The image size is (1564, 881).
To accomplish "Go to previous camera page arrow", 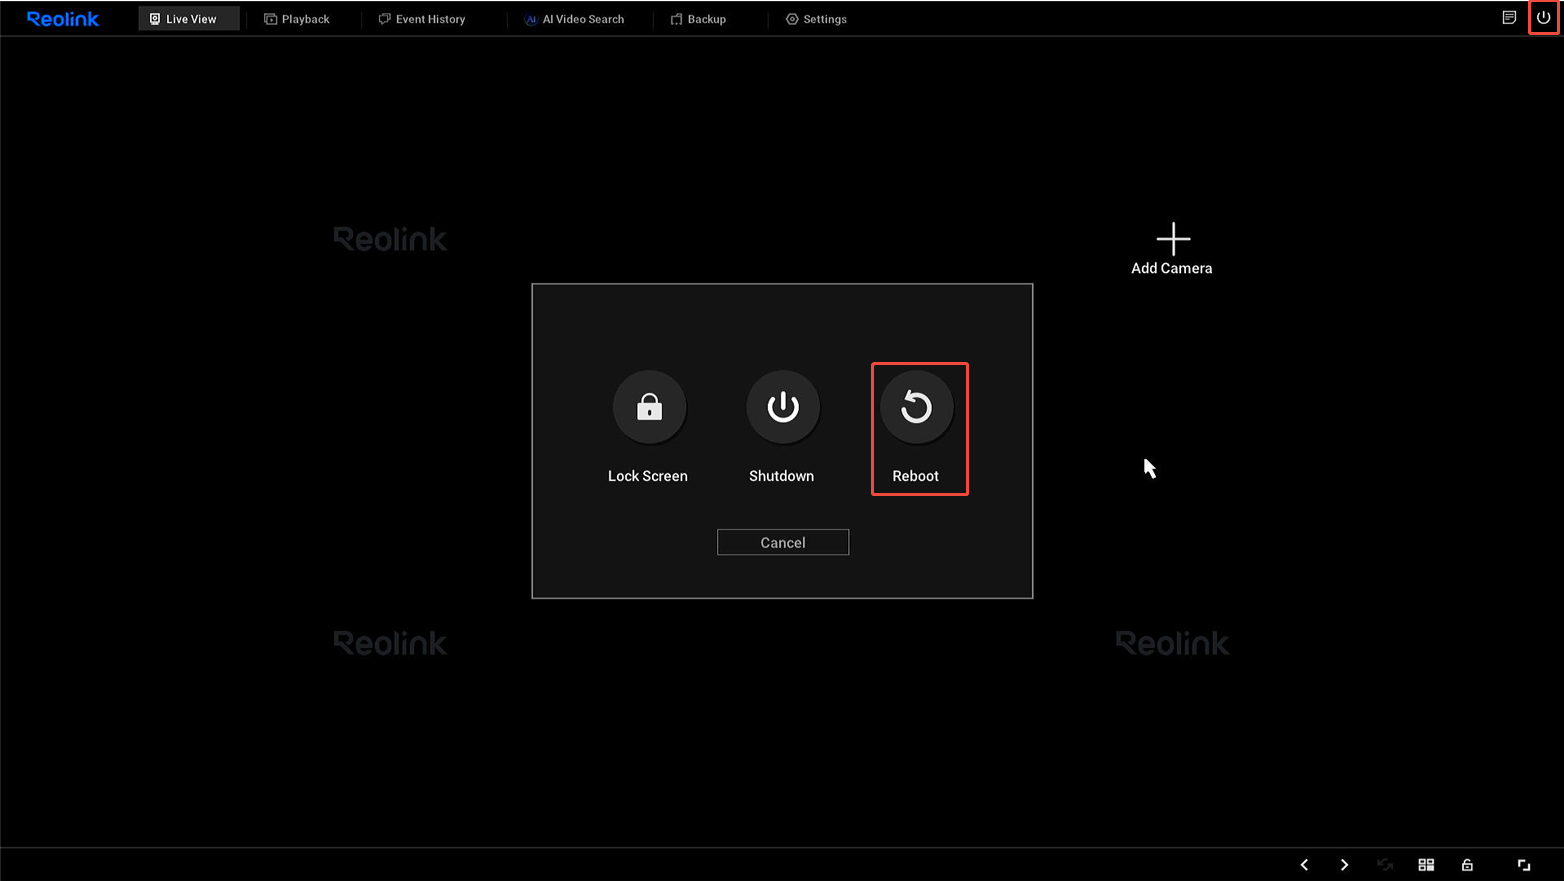I will 1304,865.
